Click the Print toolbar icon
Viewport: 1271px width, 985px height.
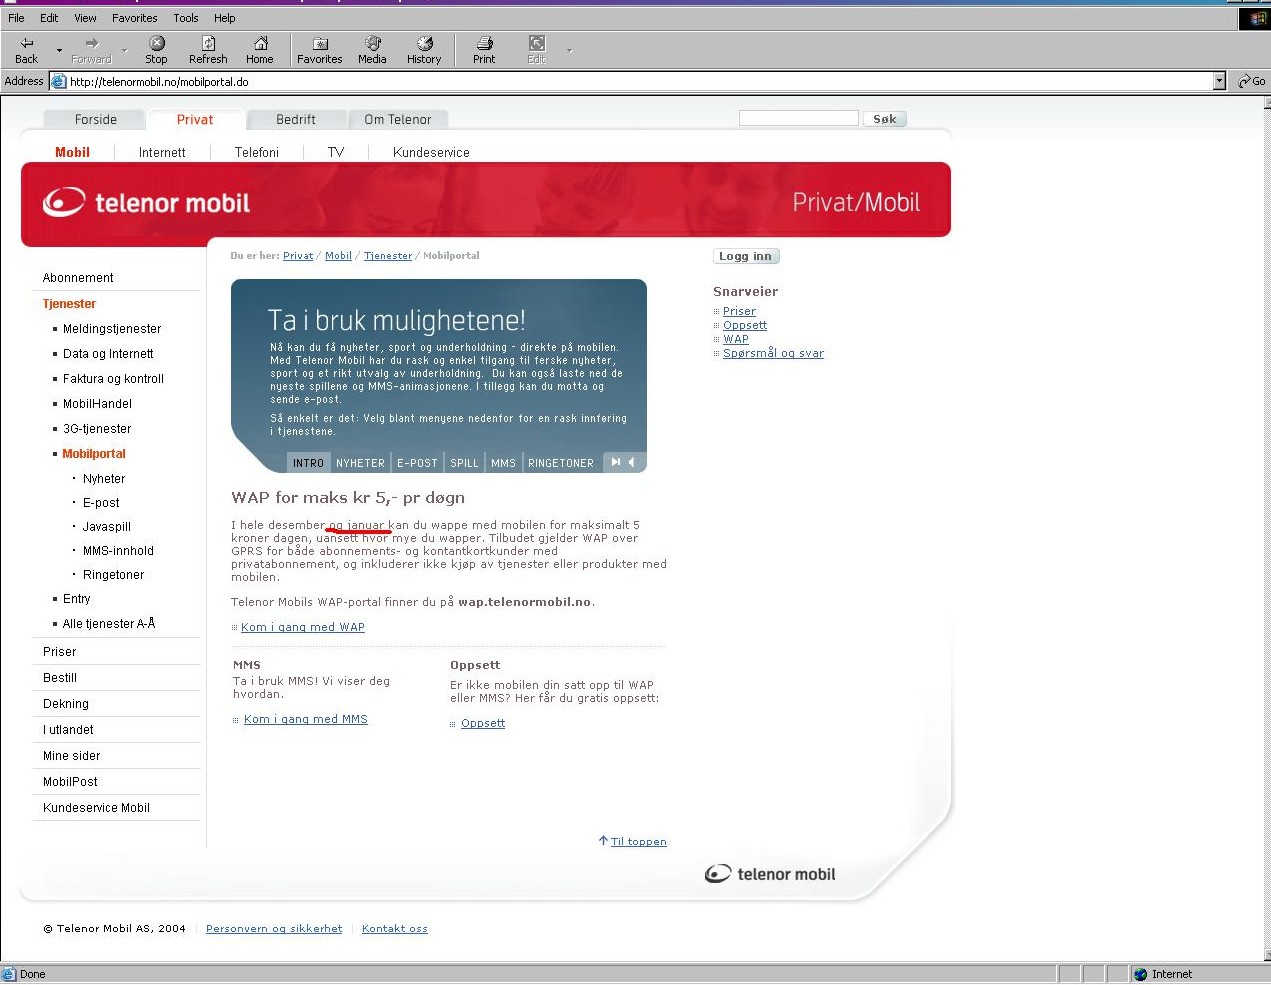[484, 49]
